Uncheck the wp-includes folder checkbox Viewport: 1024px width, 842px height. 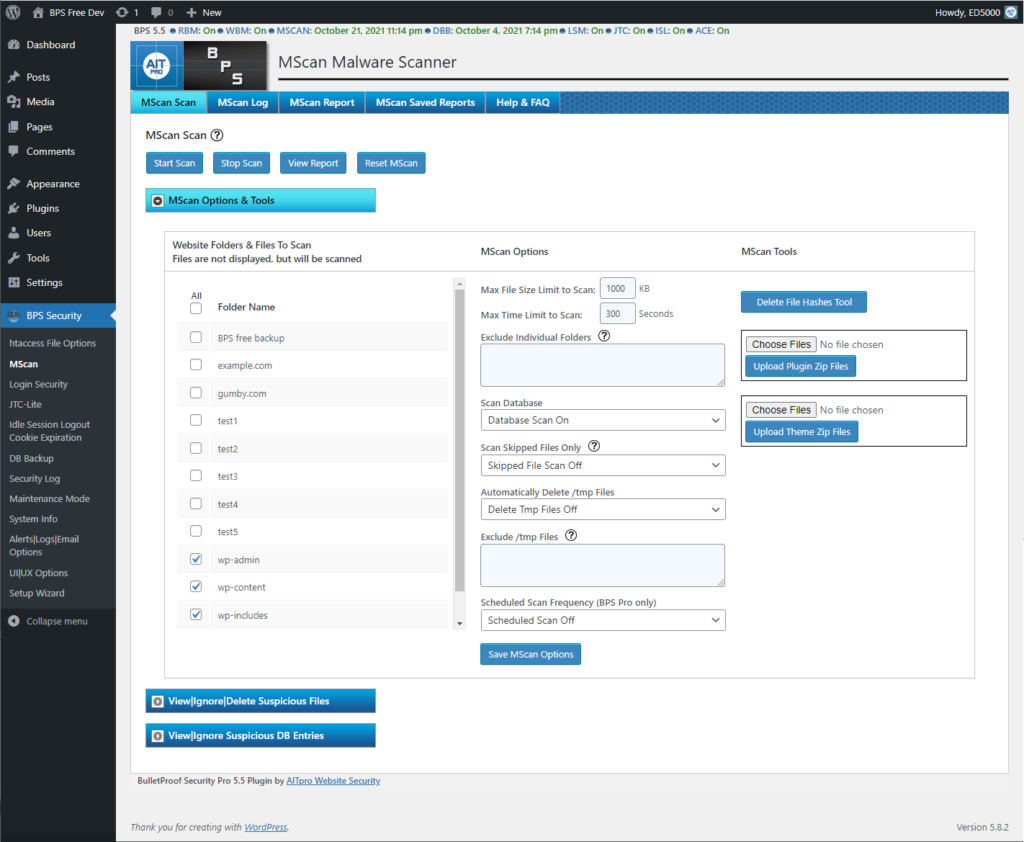(196, 615)
